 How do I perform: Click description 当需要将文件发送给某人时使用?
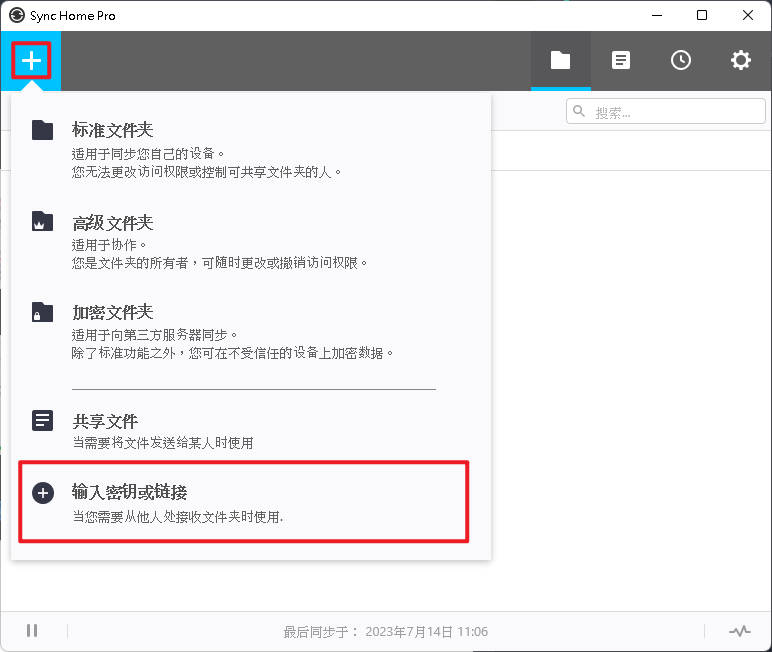[163, 443]
